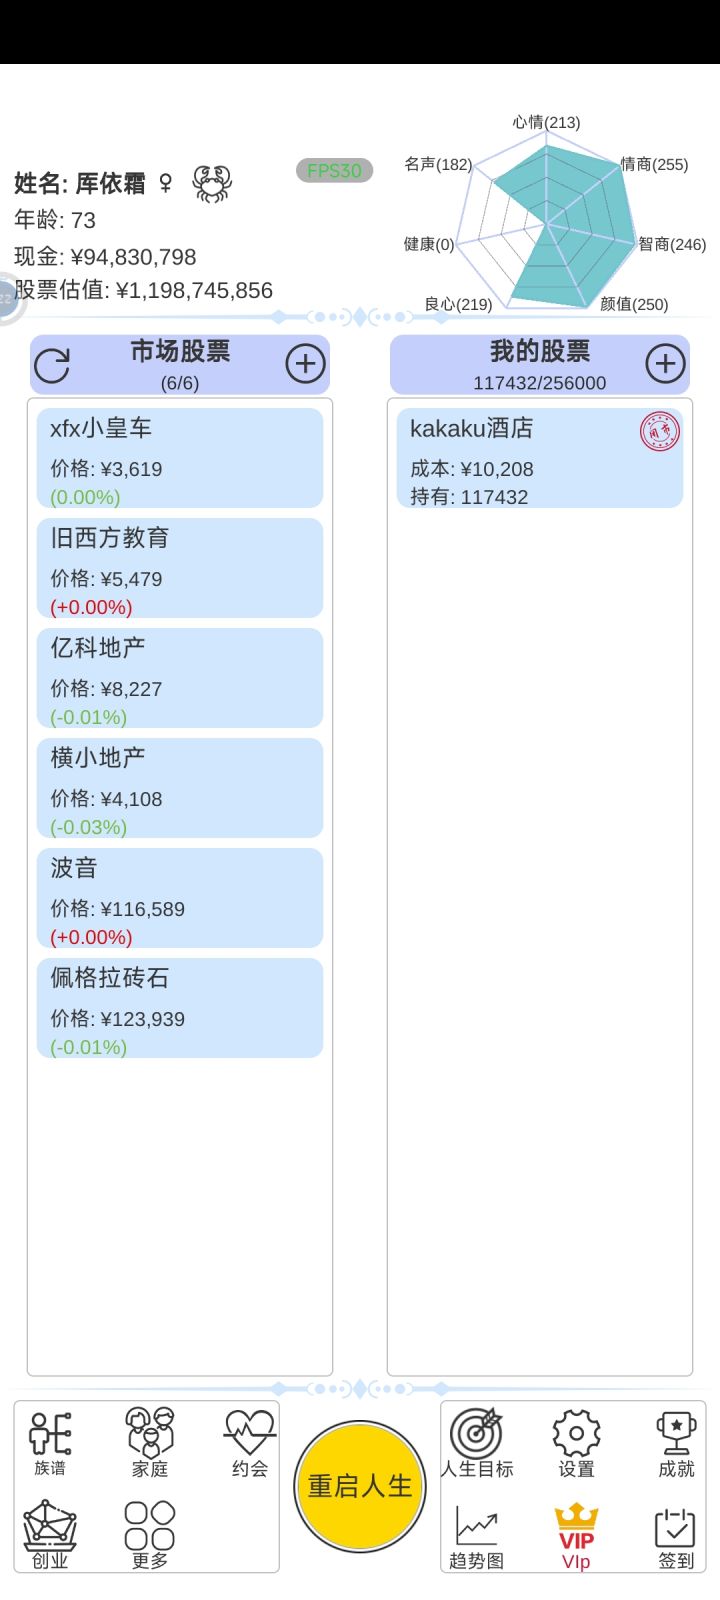Tap the plus icon beside 我的股票
Screen dimensions: 720x1600
click(x=665, y=364)
